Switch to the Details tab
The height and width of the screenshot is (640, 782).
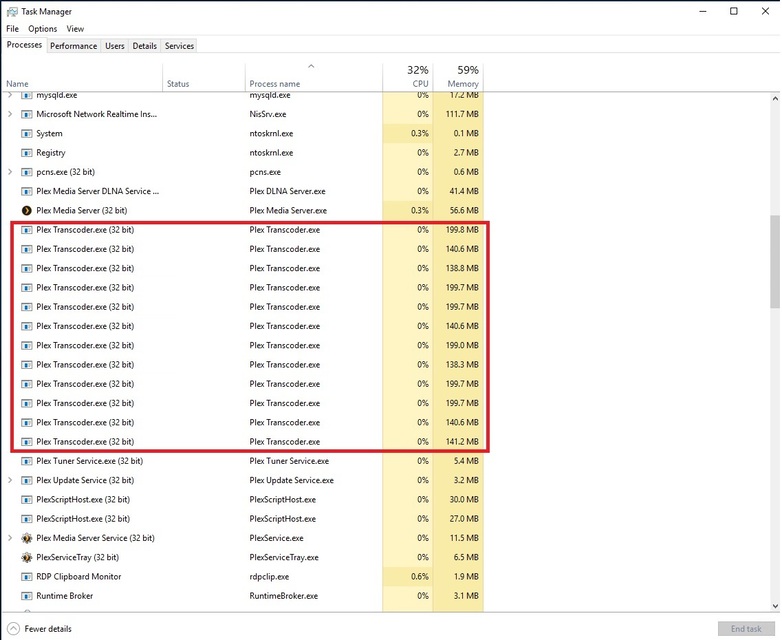tap(145, 46)
